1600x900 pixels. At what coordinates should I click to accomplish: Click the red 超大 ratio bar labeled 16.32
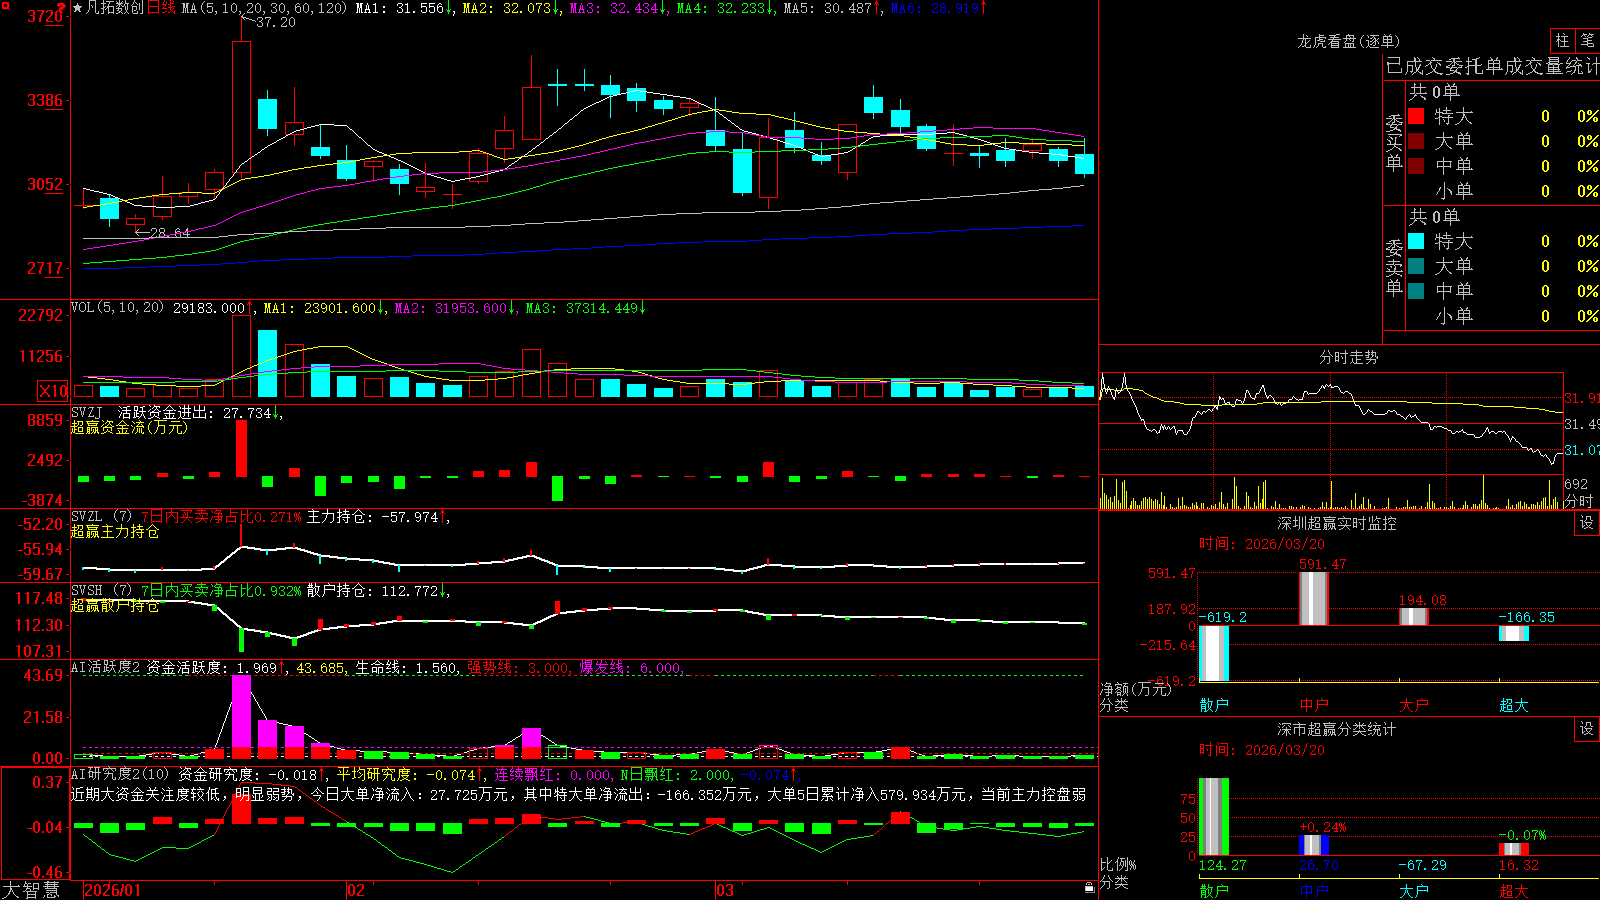coord(1514,849)
